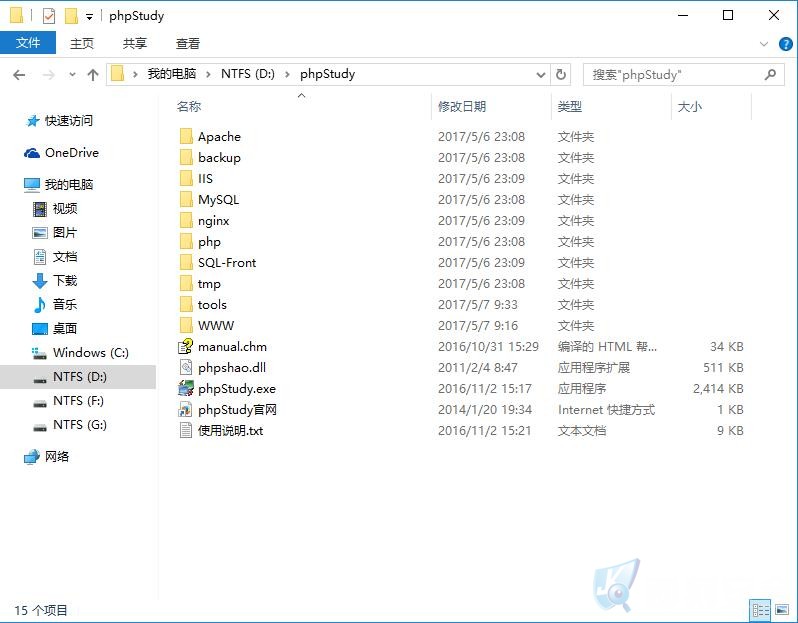Screen dimensions: 798x623
Task: Switch to large icons view in status bar
Action: point(782,610)
